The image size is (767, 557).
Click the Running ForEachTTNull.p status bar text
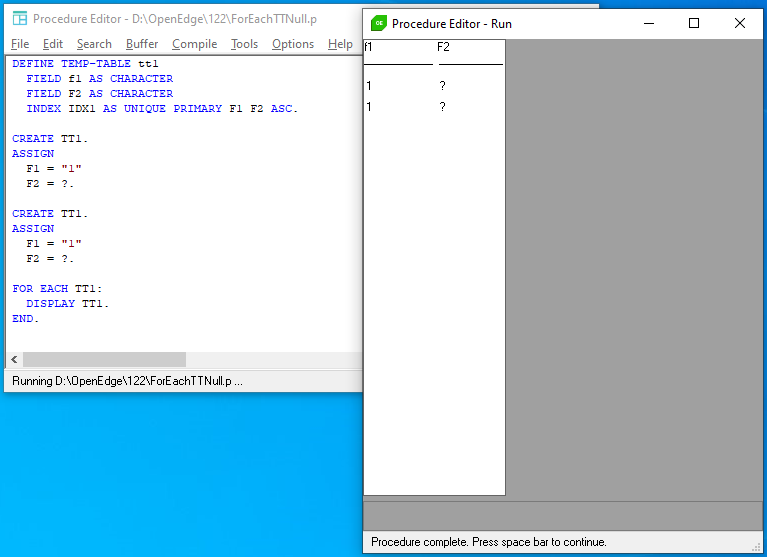coord(127,381)
